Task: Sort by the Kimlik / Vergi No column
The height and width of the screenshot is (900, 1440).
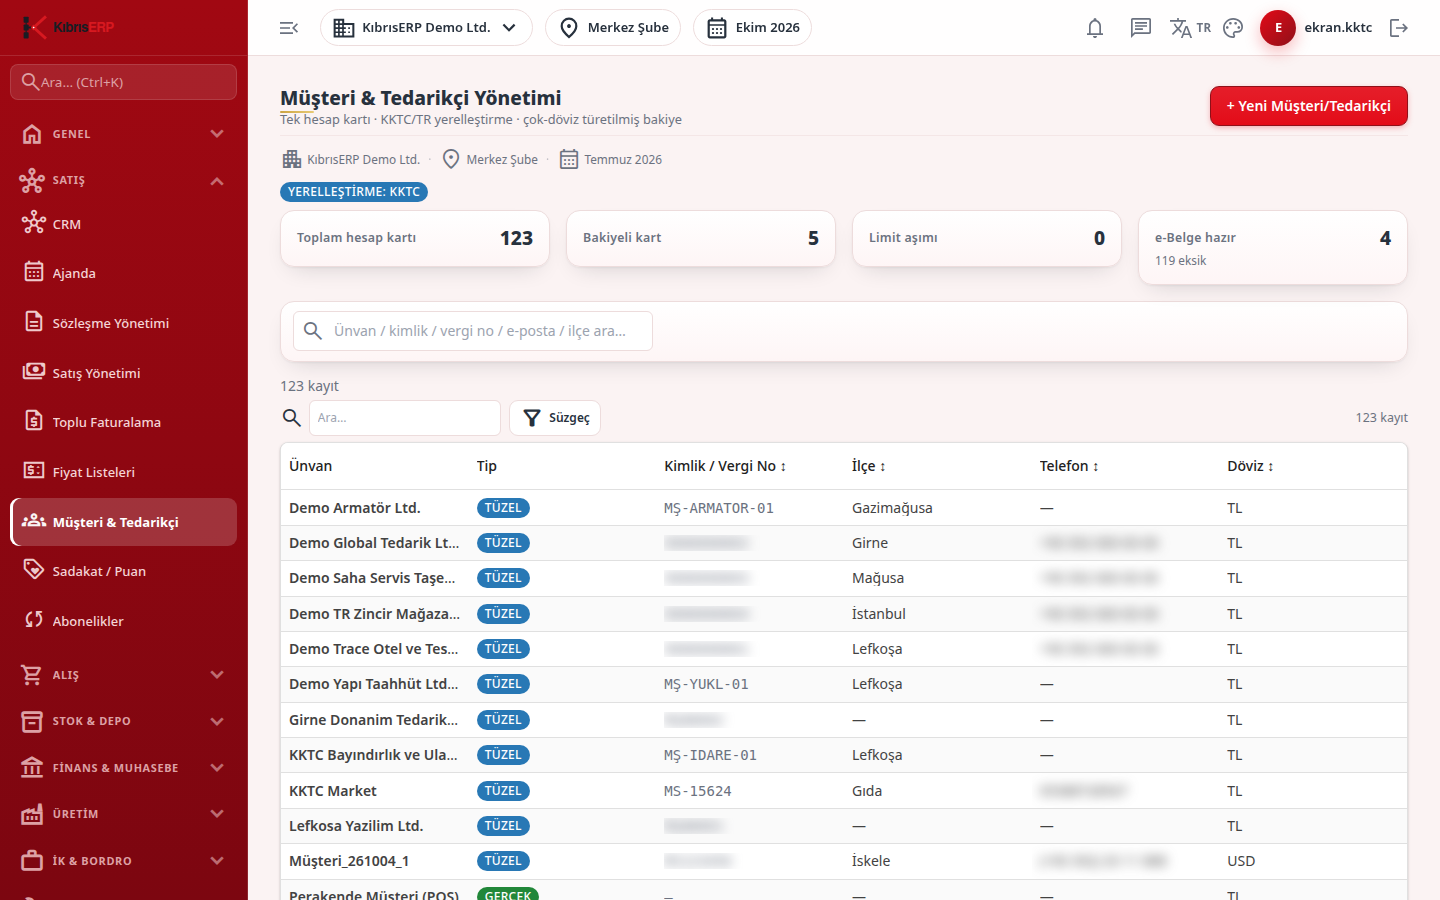Action: (x=725, y=466)
